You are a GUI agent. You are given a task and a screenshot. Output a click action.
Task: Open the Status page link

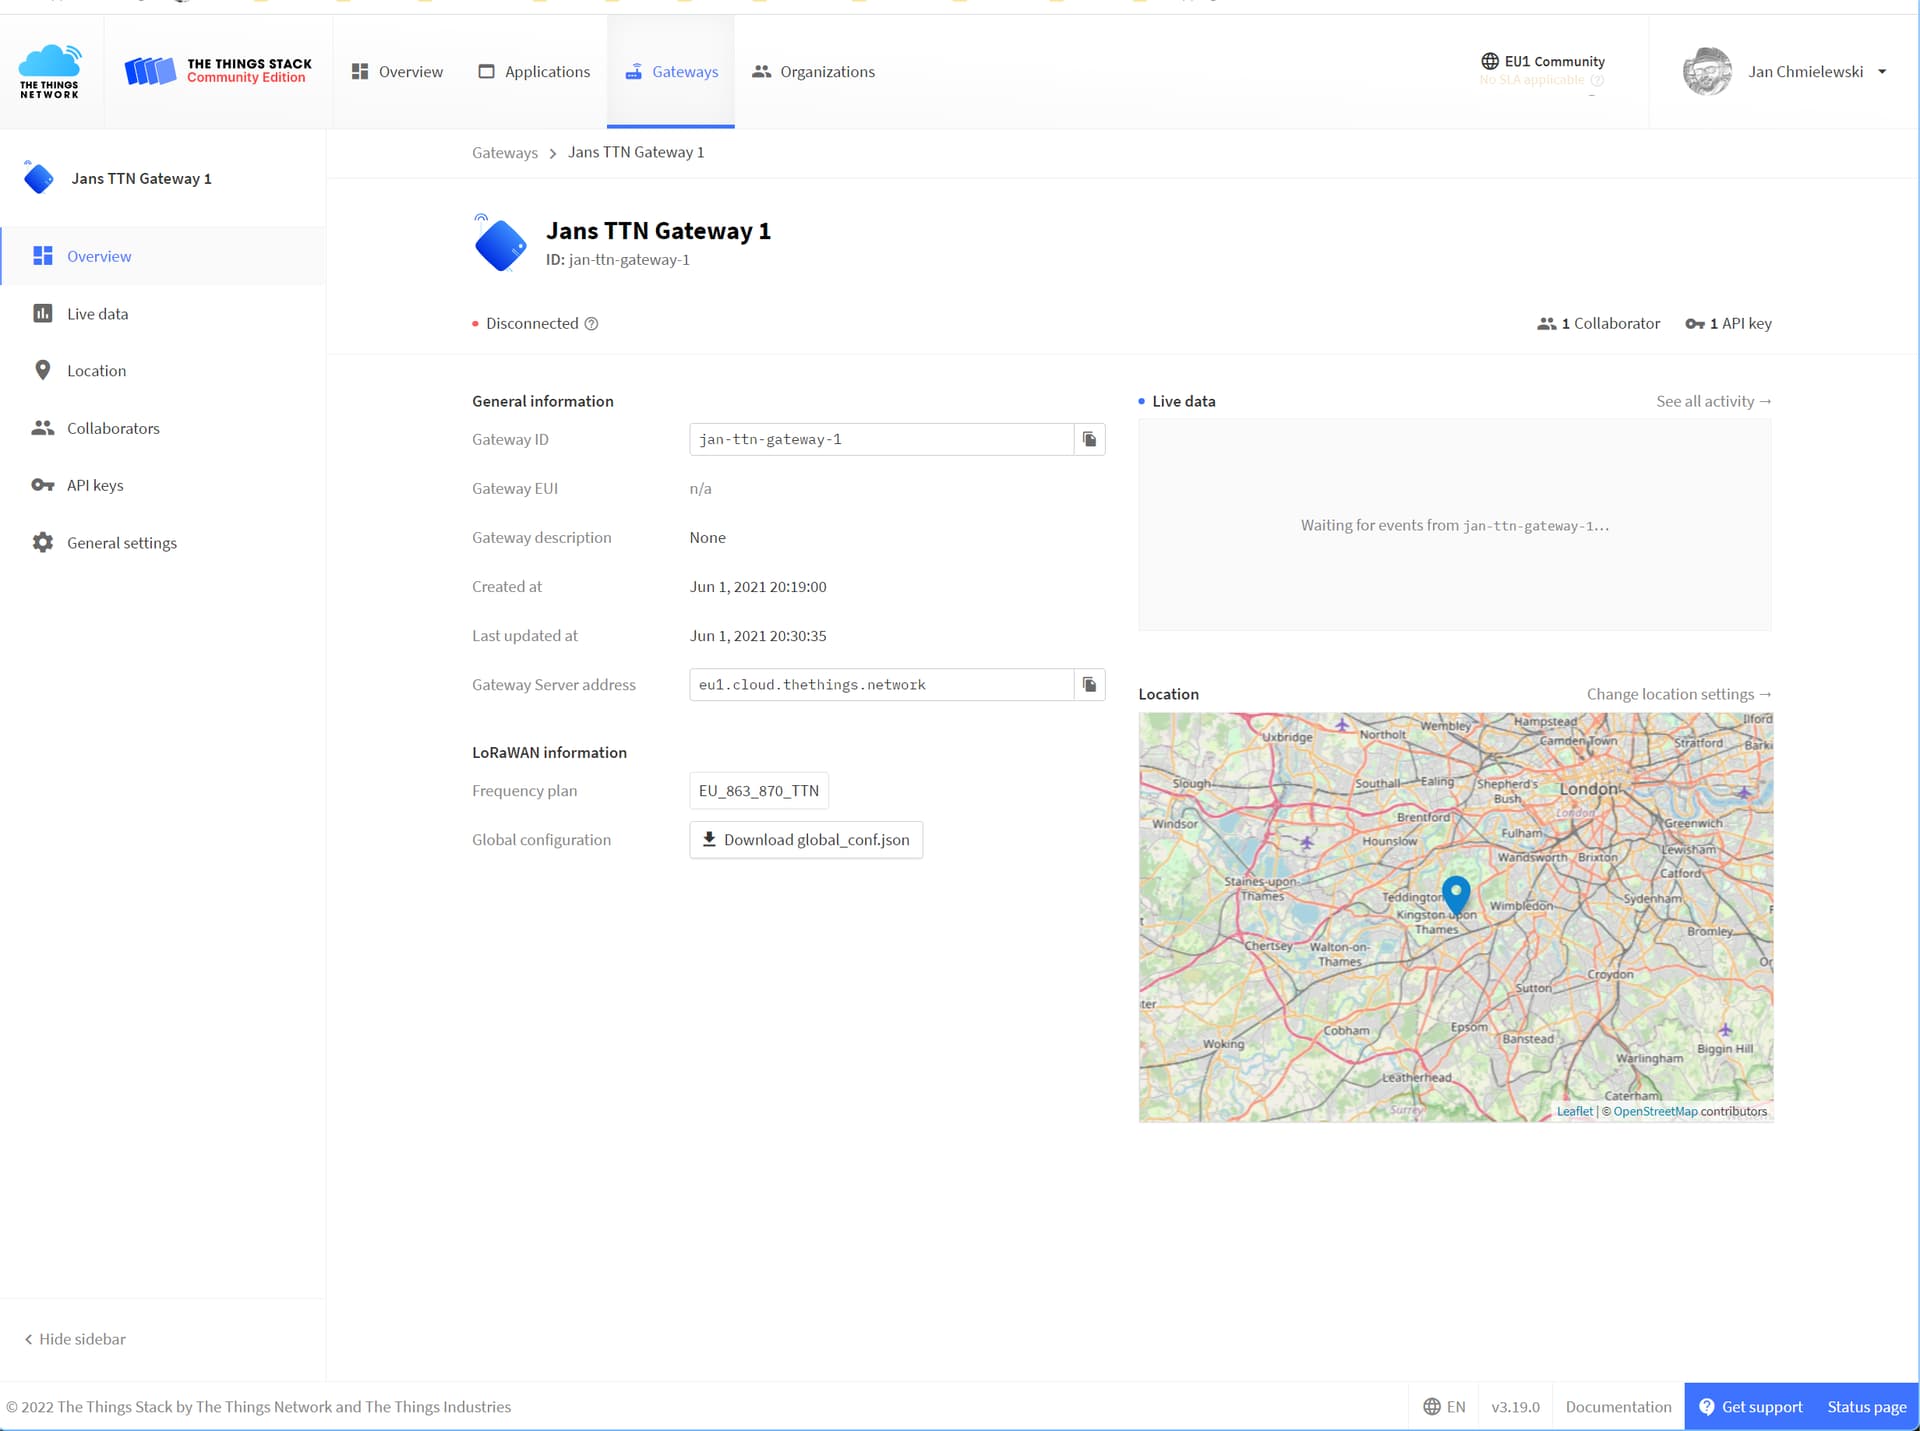[1866, 1407]
